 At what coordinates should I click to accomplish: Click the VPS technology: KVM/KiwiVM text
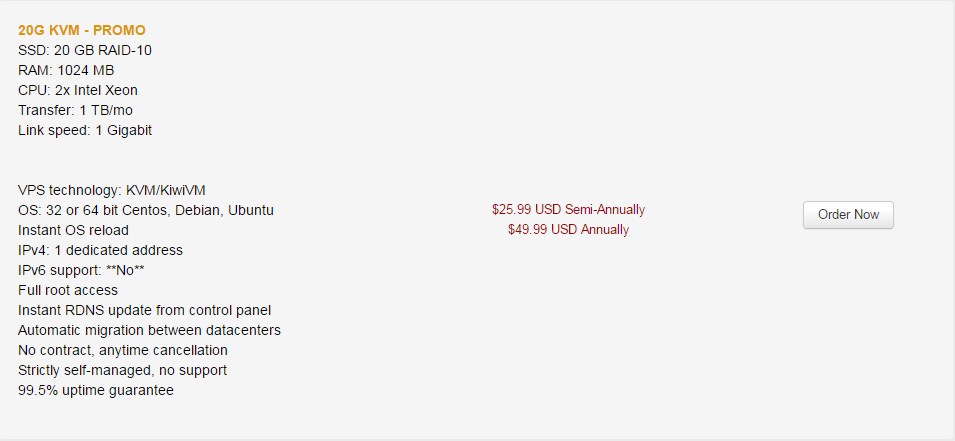tap(111, 191)
